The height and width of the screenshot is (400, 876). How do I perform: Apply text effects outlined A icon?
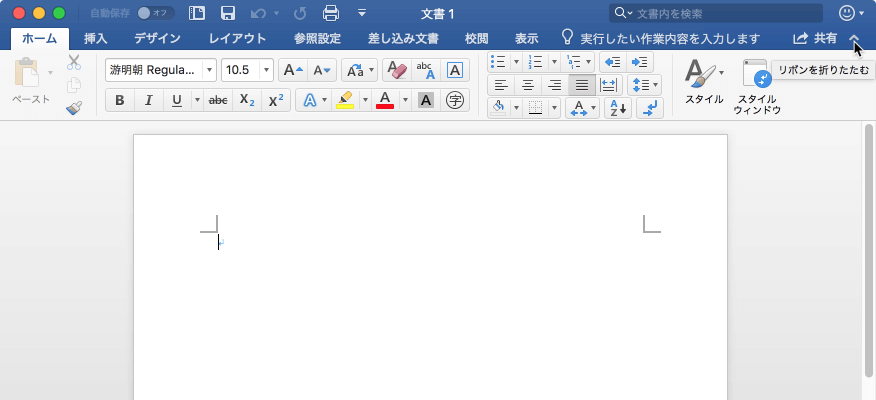coord(309,101)
